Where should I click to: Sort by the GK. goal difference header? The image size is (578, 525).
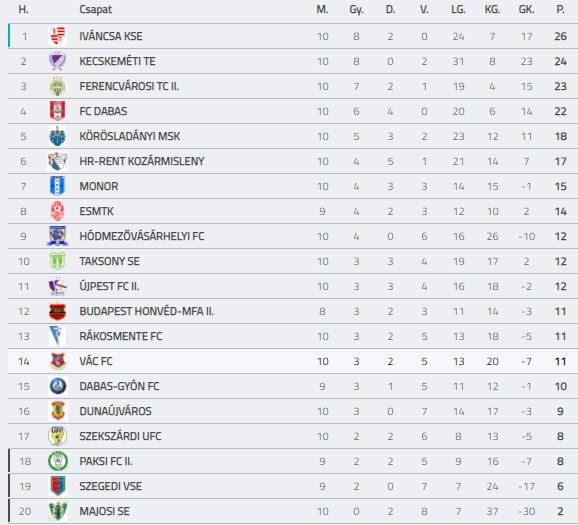coord(526,10)
